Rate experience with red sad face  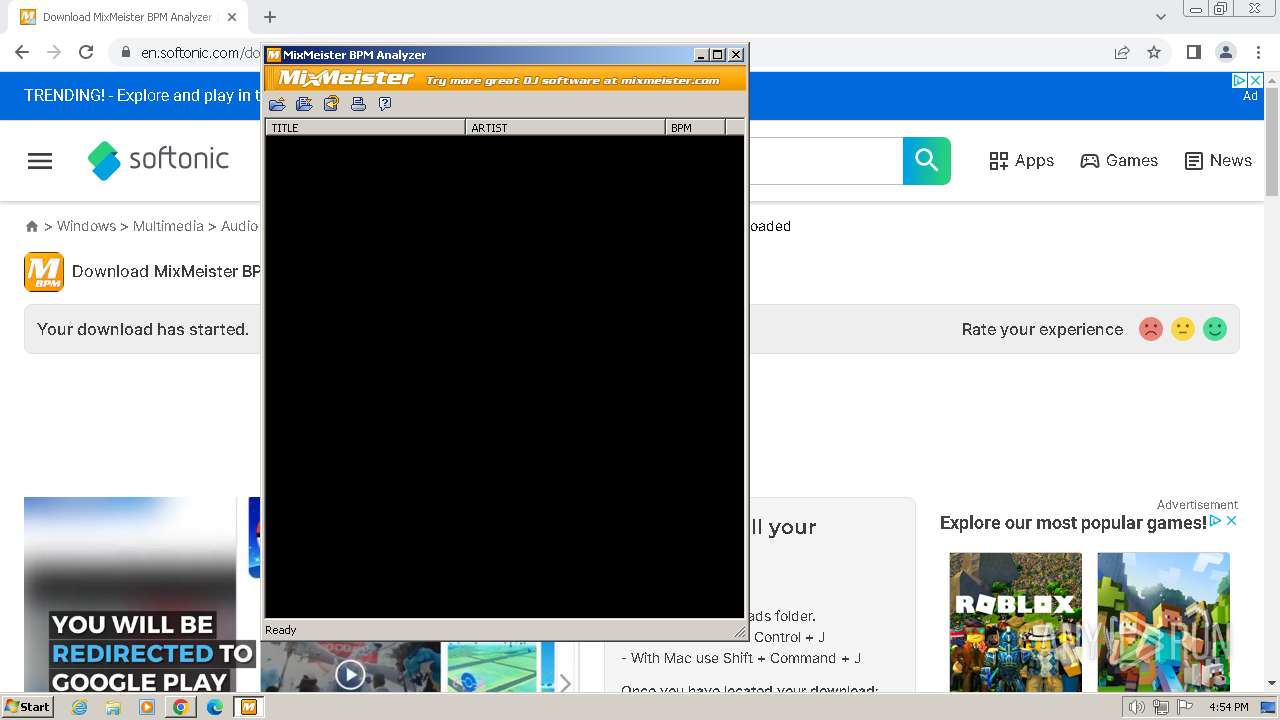[x=1151, y=329]
